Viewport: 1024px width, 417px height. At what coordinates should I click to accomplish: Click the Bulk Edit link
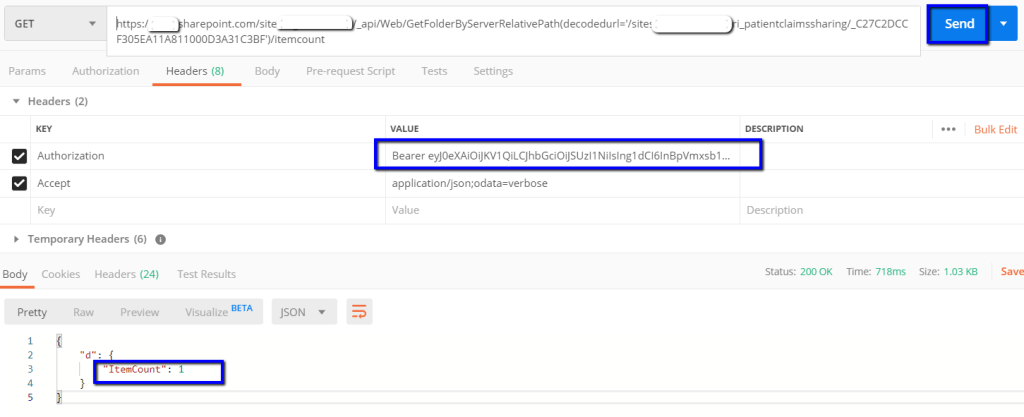coord(995,129)
